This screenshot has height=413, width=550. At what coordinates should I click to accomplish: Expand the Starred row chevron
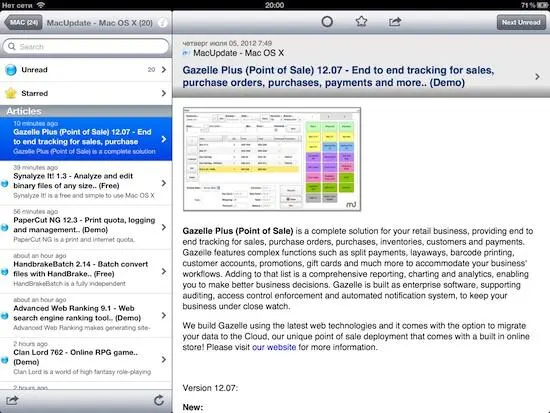164,93
